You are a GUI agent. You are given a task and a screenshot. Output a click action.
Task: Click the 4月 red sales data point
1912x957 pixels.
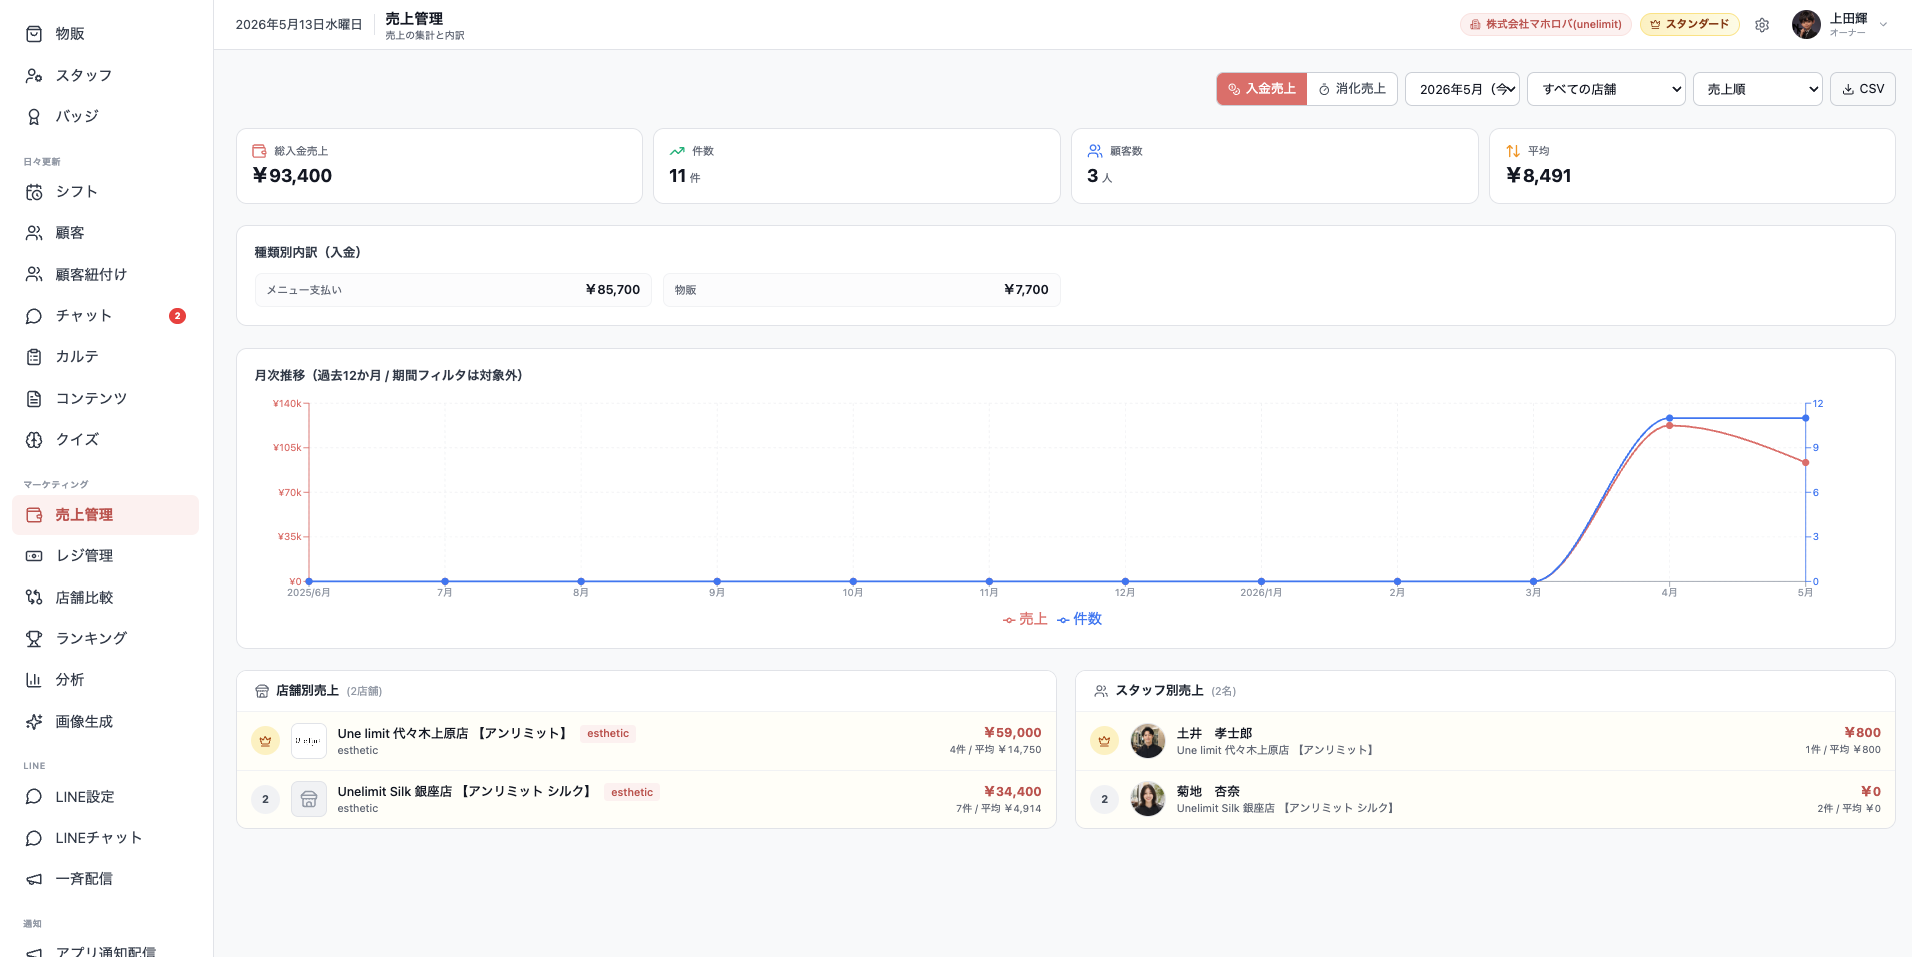tap(1669, 426)
